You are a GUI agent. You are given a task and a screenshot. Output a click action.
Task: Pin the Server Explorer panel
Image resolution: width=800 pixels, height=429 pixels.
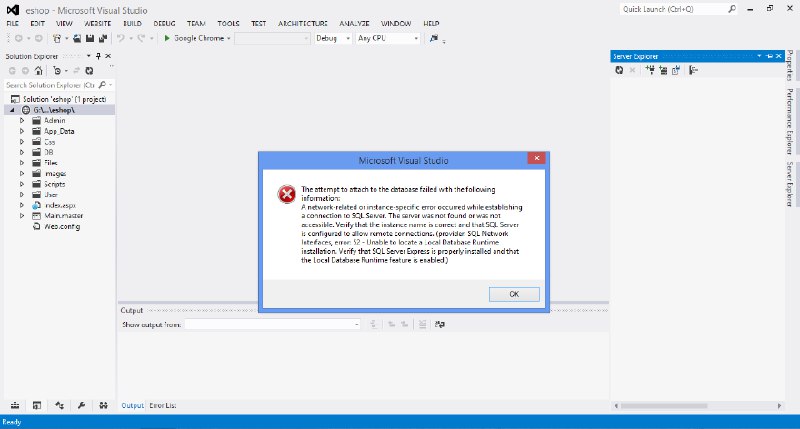click(x=769, y=56)
